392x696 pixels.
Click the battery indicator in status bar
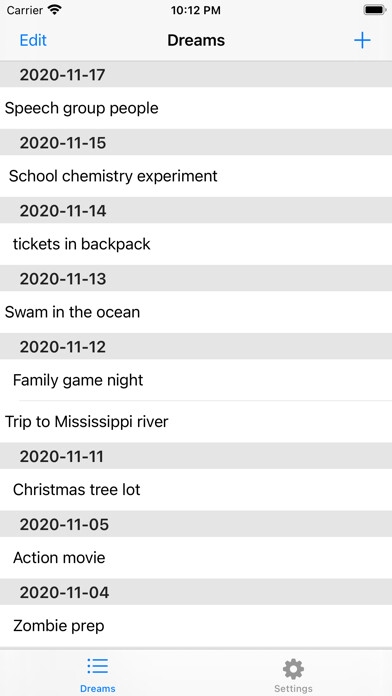coord(375,11)
